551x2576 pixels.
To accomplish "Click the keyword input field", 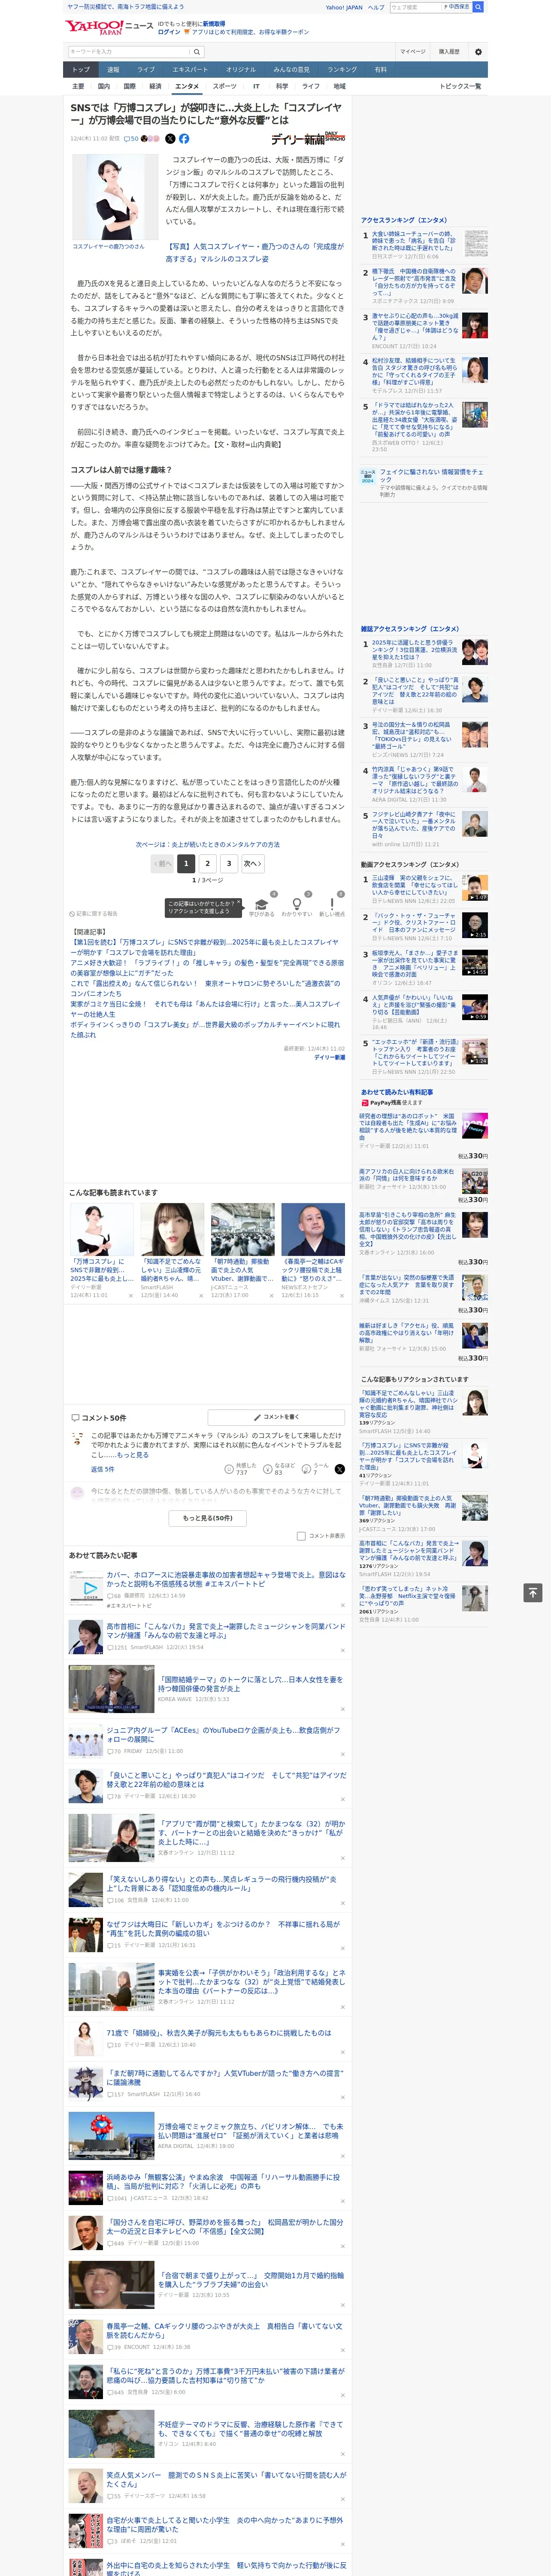I will coord(128,52).
